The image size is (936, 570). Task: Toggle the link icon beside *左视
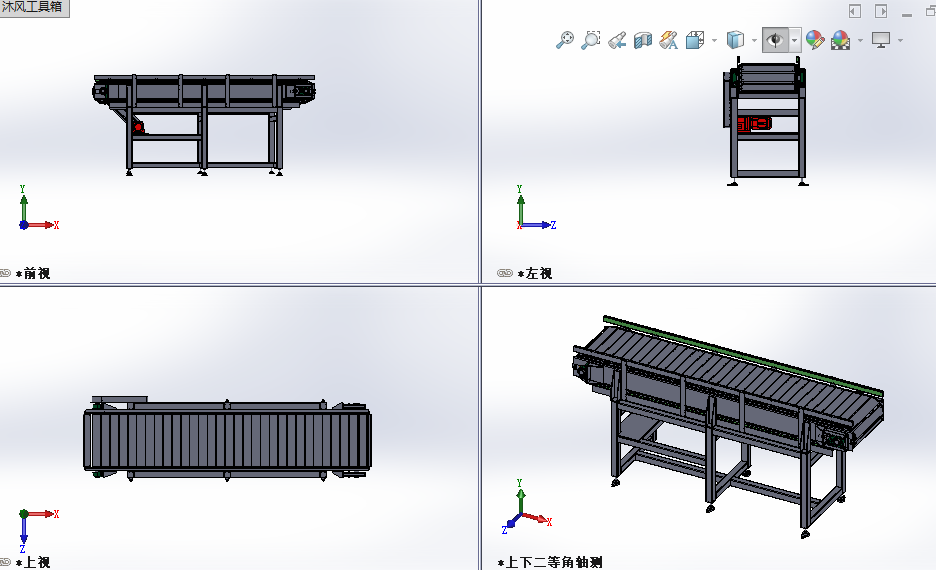click(x=505, y=273)
